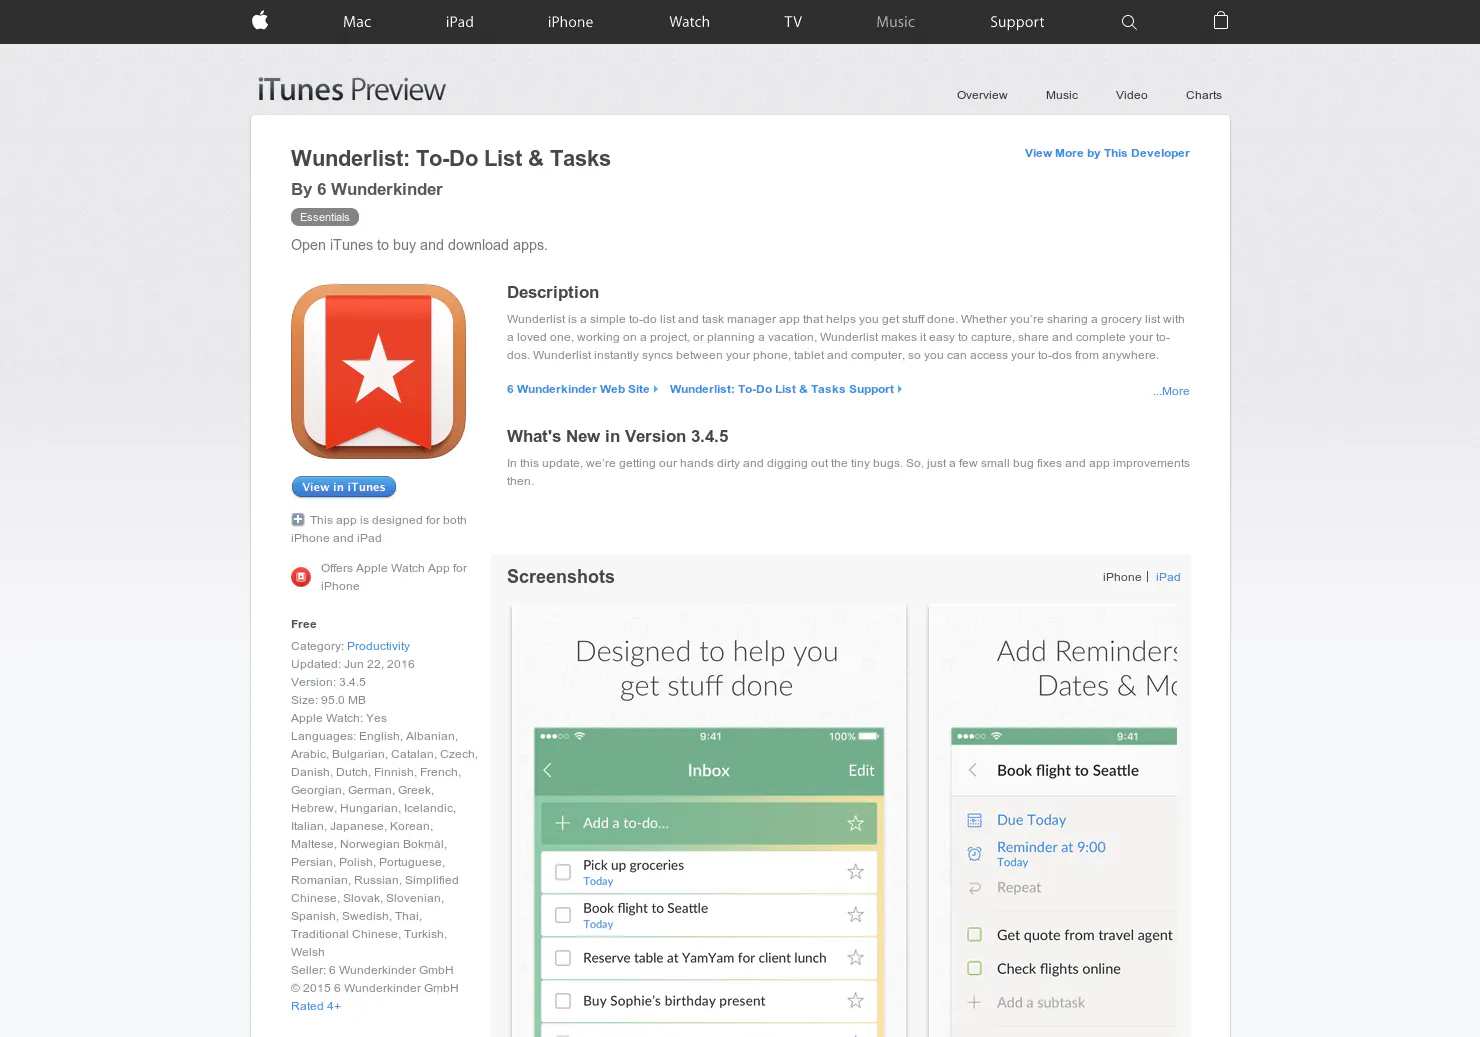Open the Designed to help you screenshot

(709, 820)
